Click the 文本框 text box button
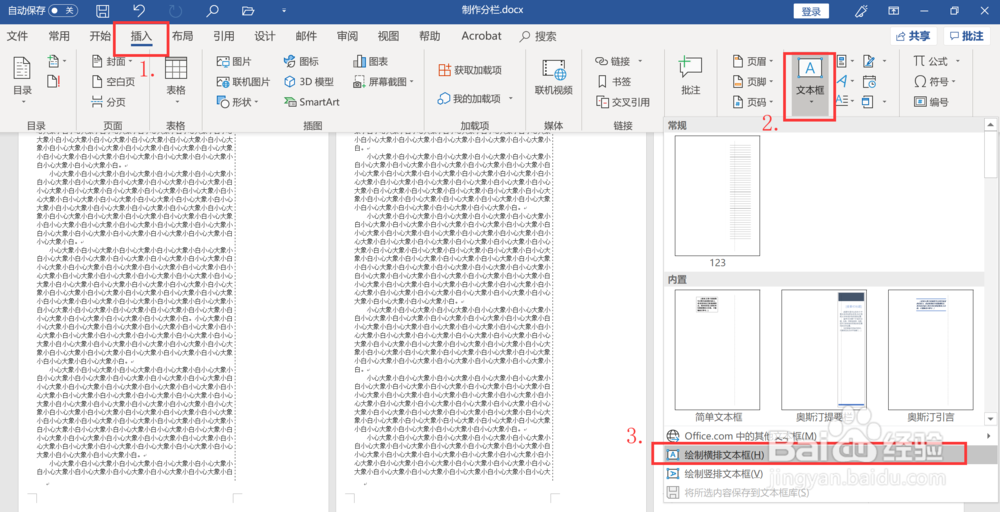The height and width of the screenshot is (512, 1000). click(810, 85)
